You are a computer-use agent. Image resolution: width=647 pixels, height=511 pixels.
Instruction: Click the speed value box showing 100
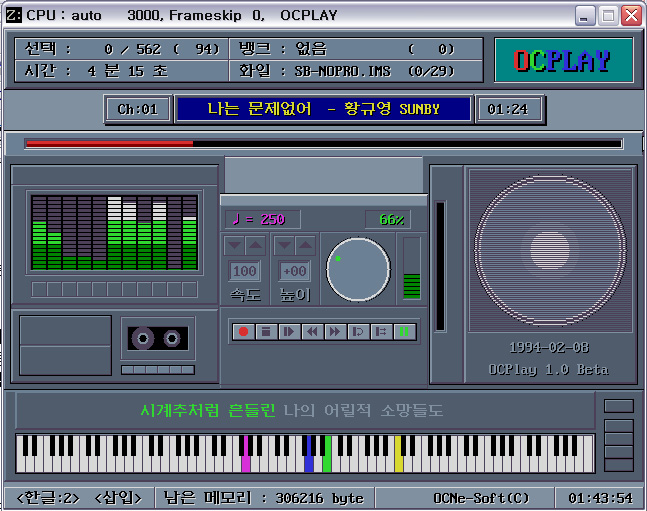coord(245,271)
